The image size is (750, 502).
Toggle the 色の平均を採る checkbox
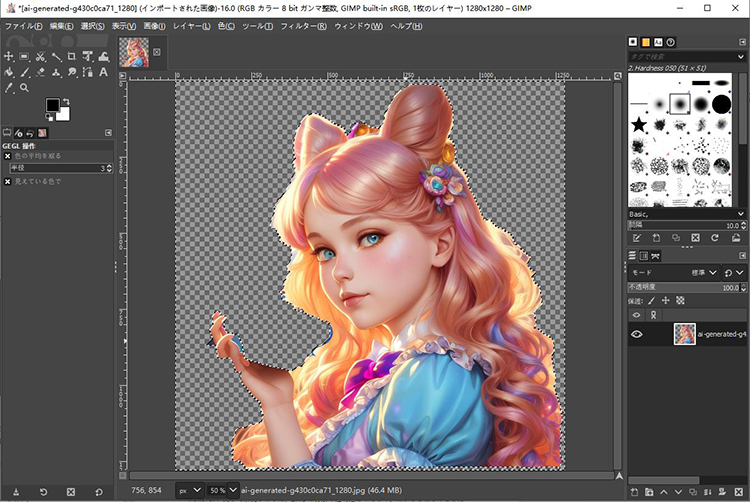(x=8, y=156)
